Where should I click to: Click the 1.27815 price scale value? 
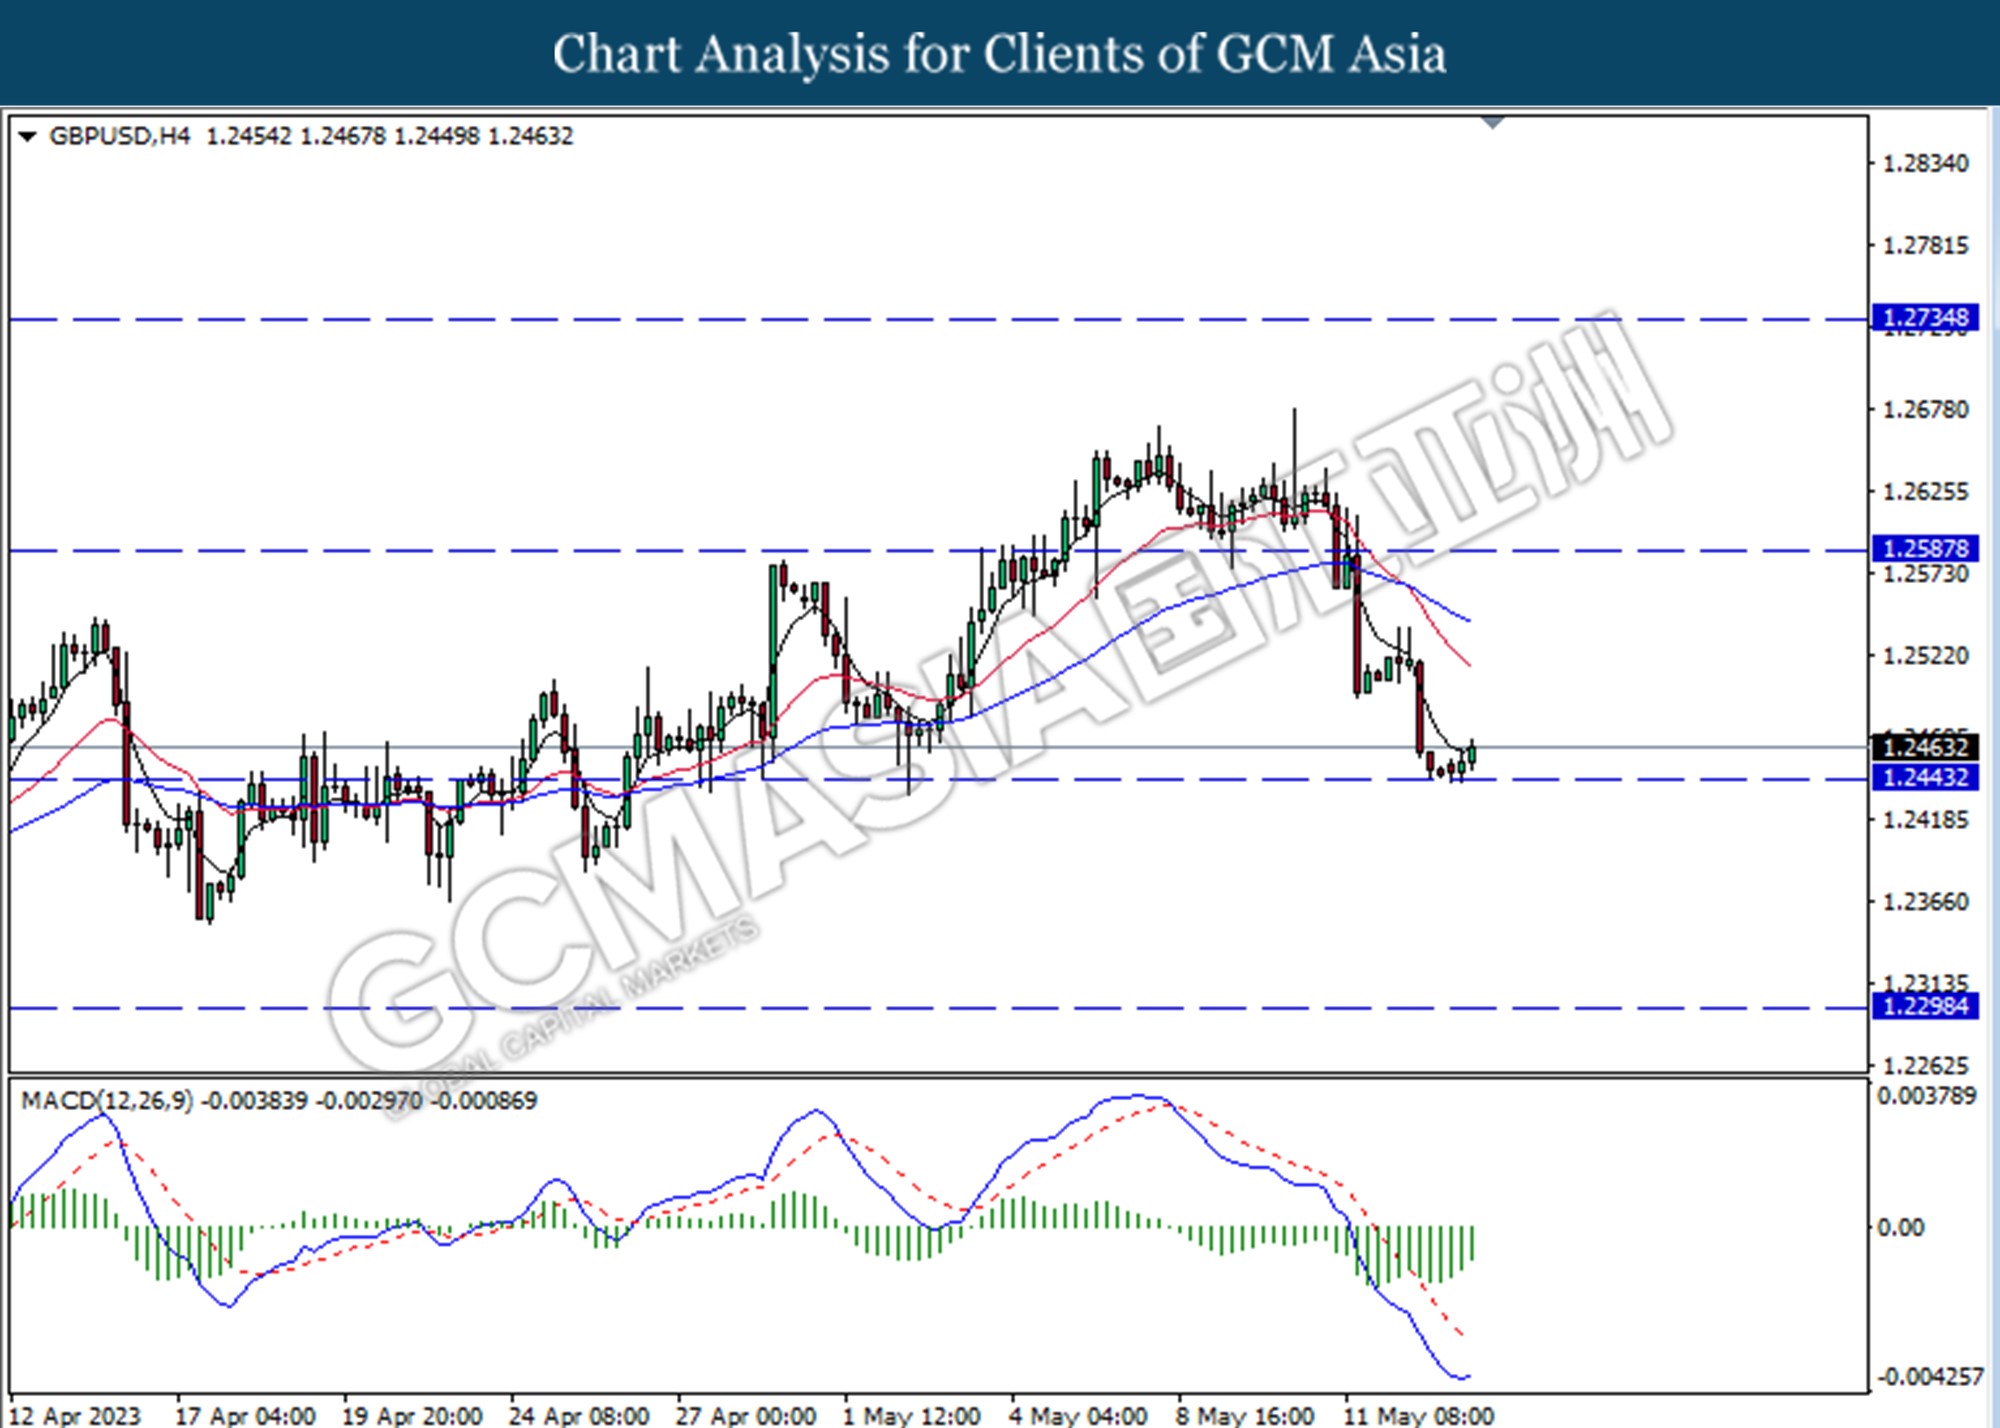(x=1926, y=245)
